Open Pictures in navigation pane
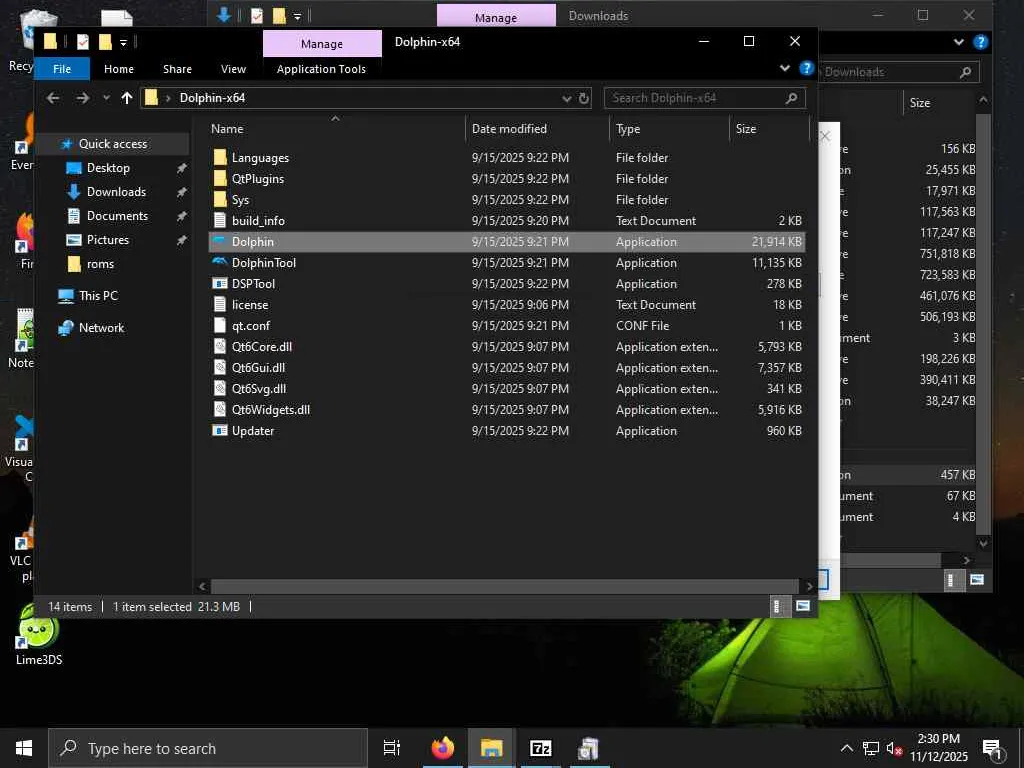Screen dimensions: 1024x768 tap(108, 240)
